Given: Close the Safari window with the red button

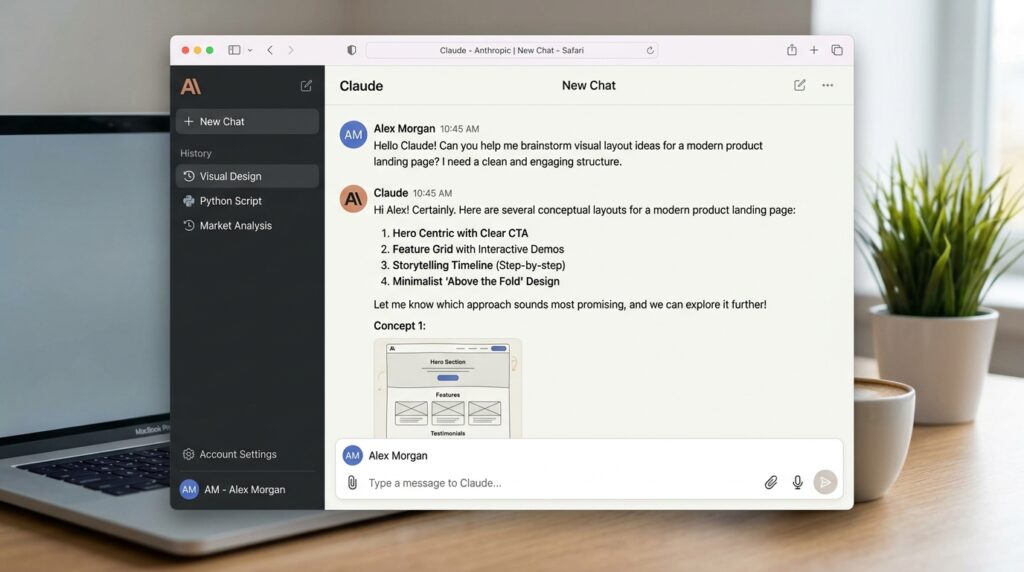Looking at the screenshot, I should click(x=185, y=50).
